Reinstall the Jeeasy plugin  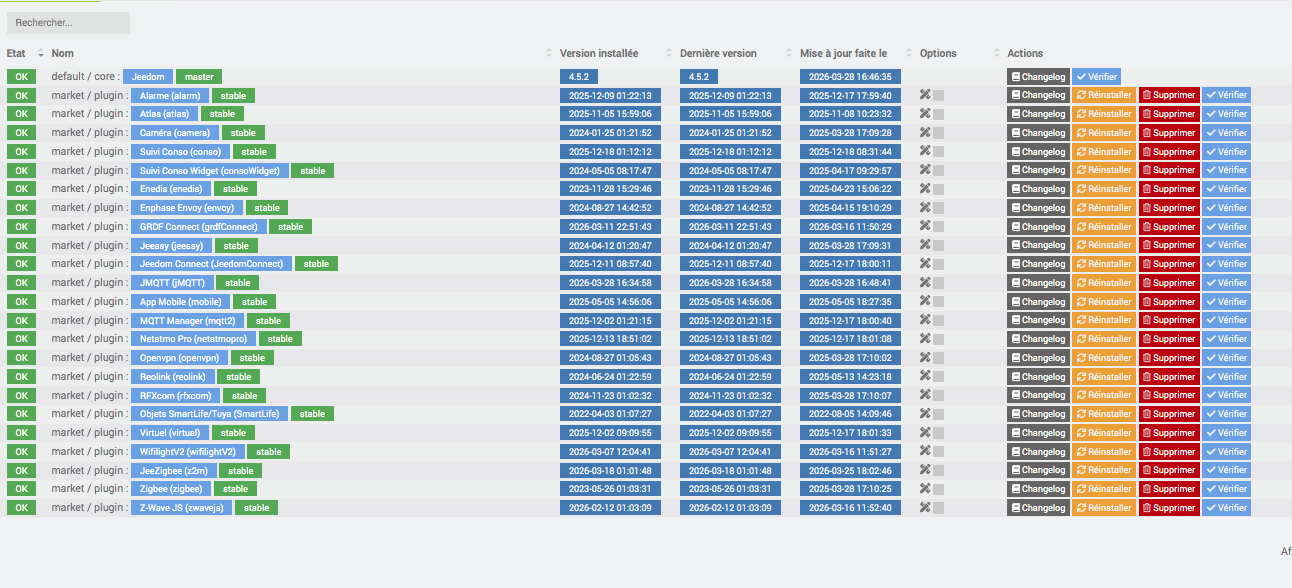click(x=1104, y=245)
